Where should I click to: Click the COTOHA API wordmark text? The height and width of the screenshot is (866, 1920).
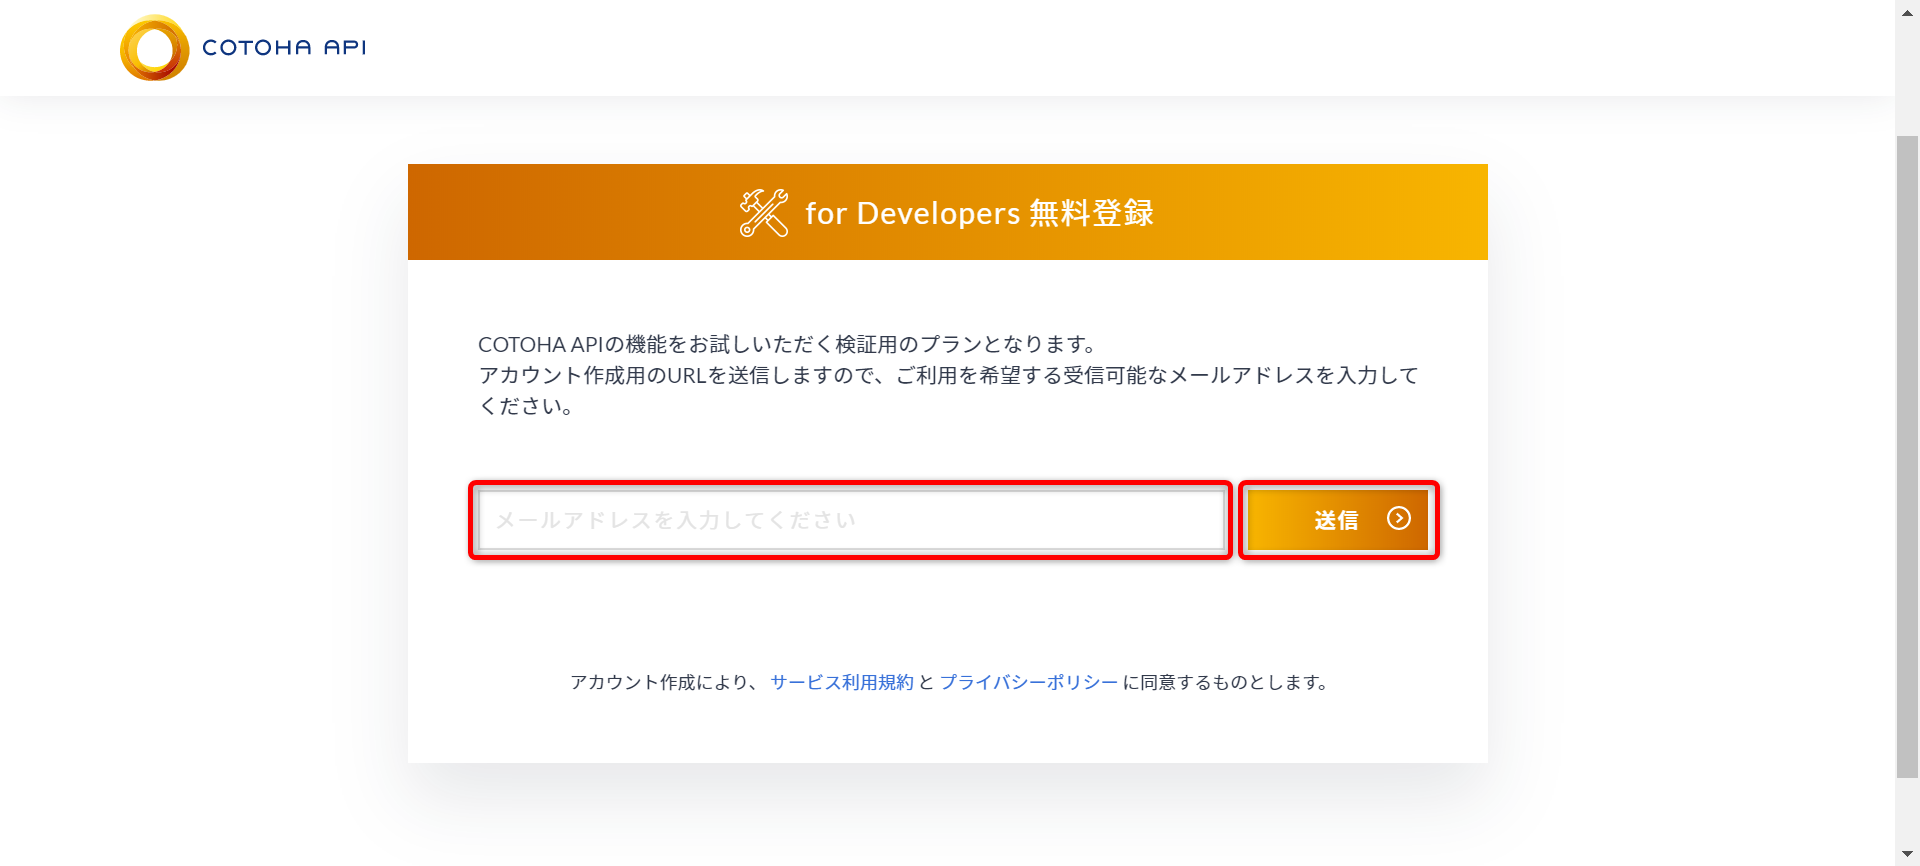284,48
